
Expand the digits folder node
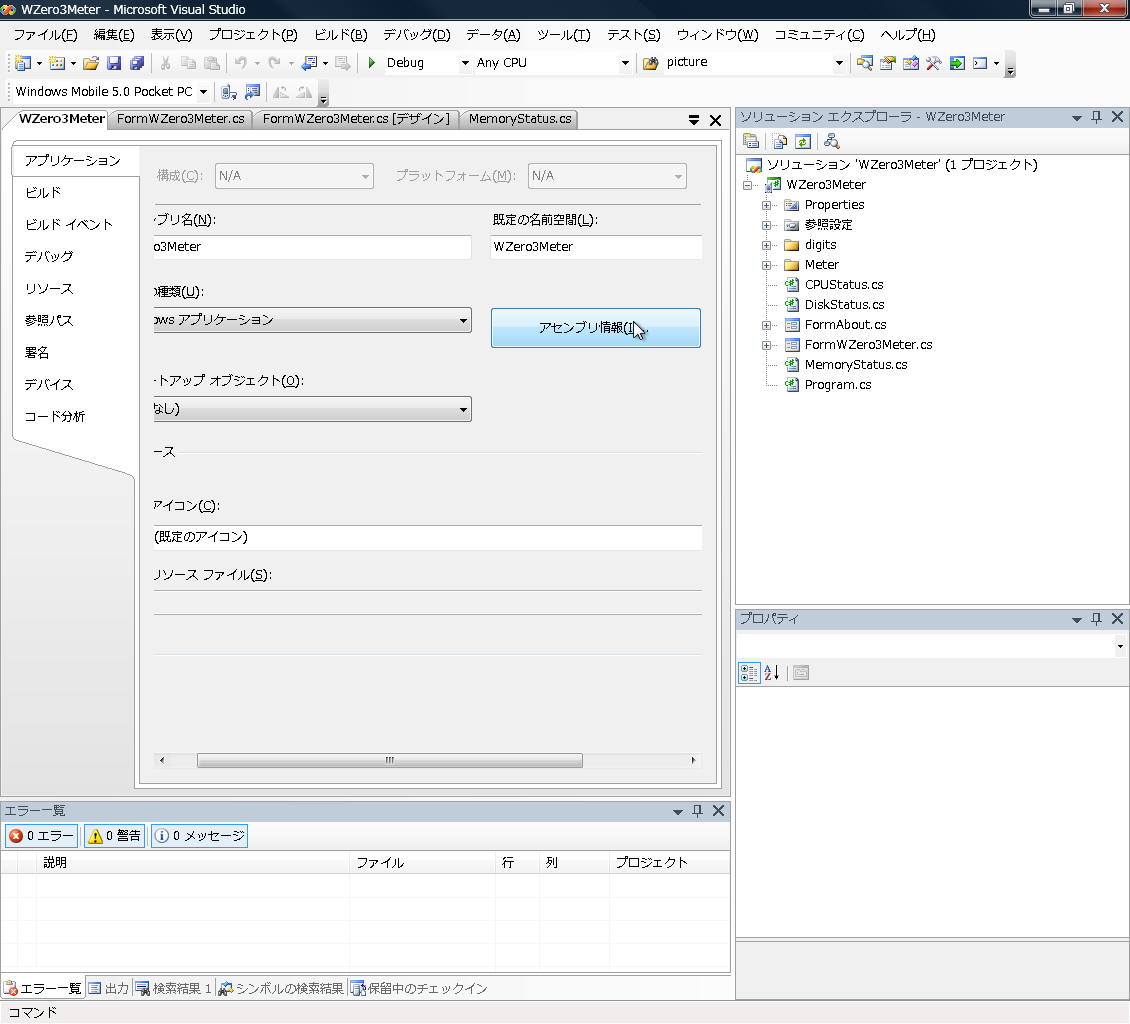(766, 246)
